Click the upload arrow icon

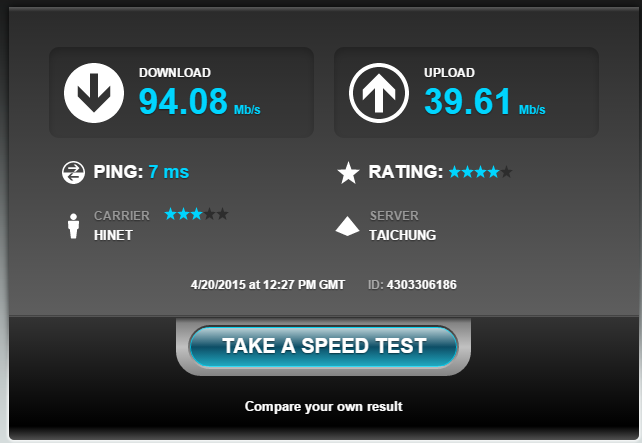[x=379, y=93]
